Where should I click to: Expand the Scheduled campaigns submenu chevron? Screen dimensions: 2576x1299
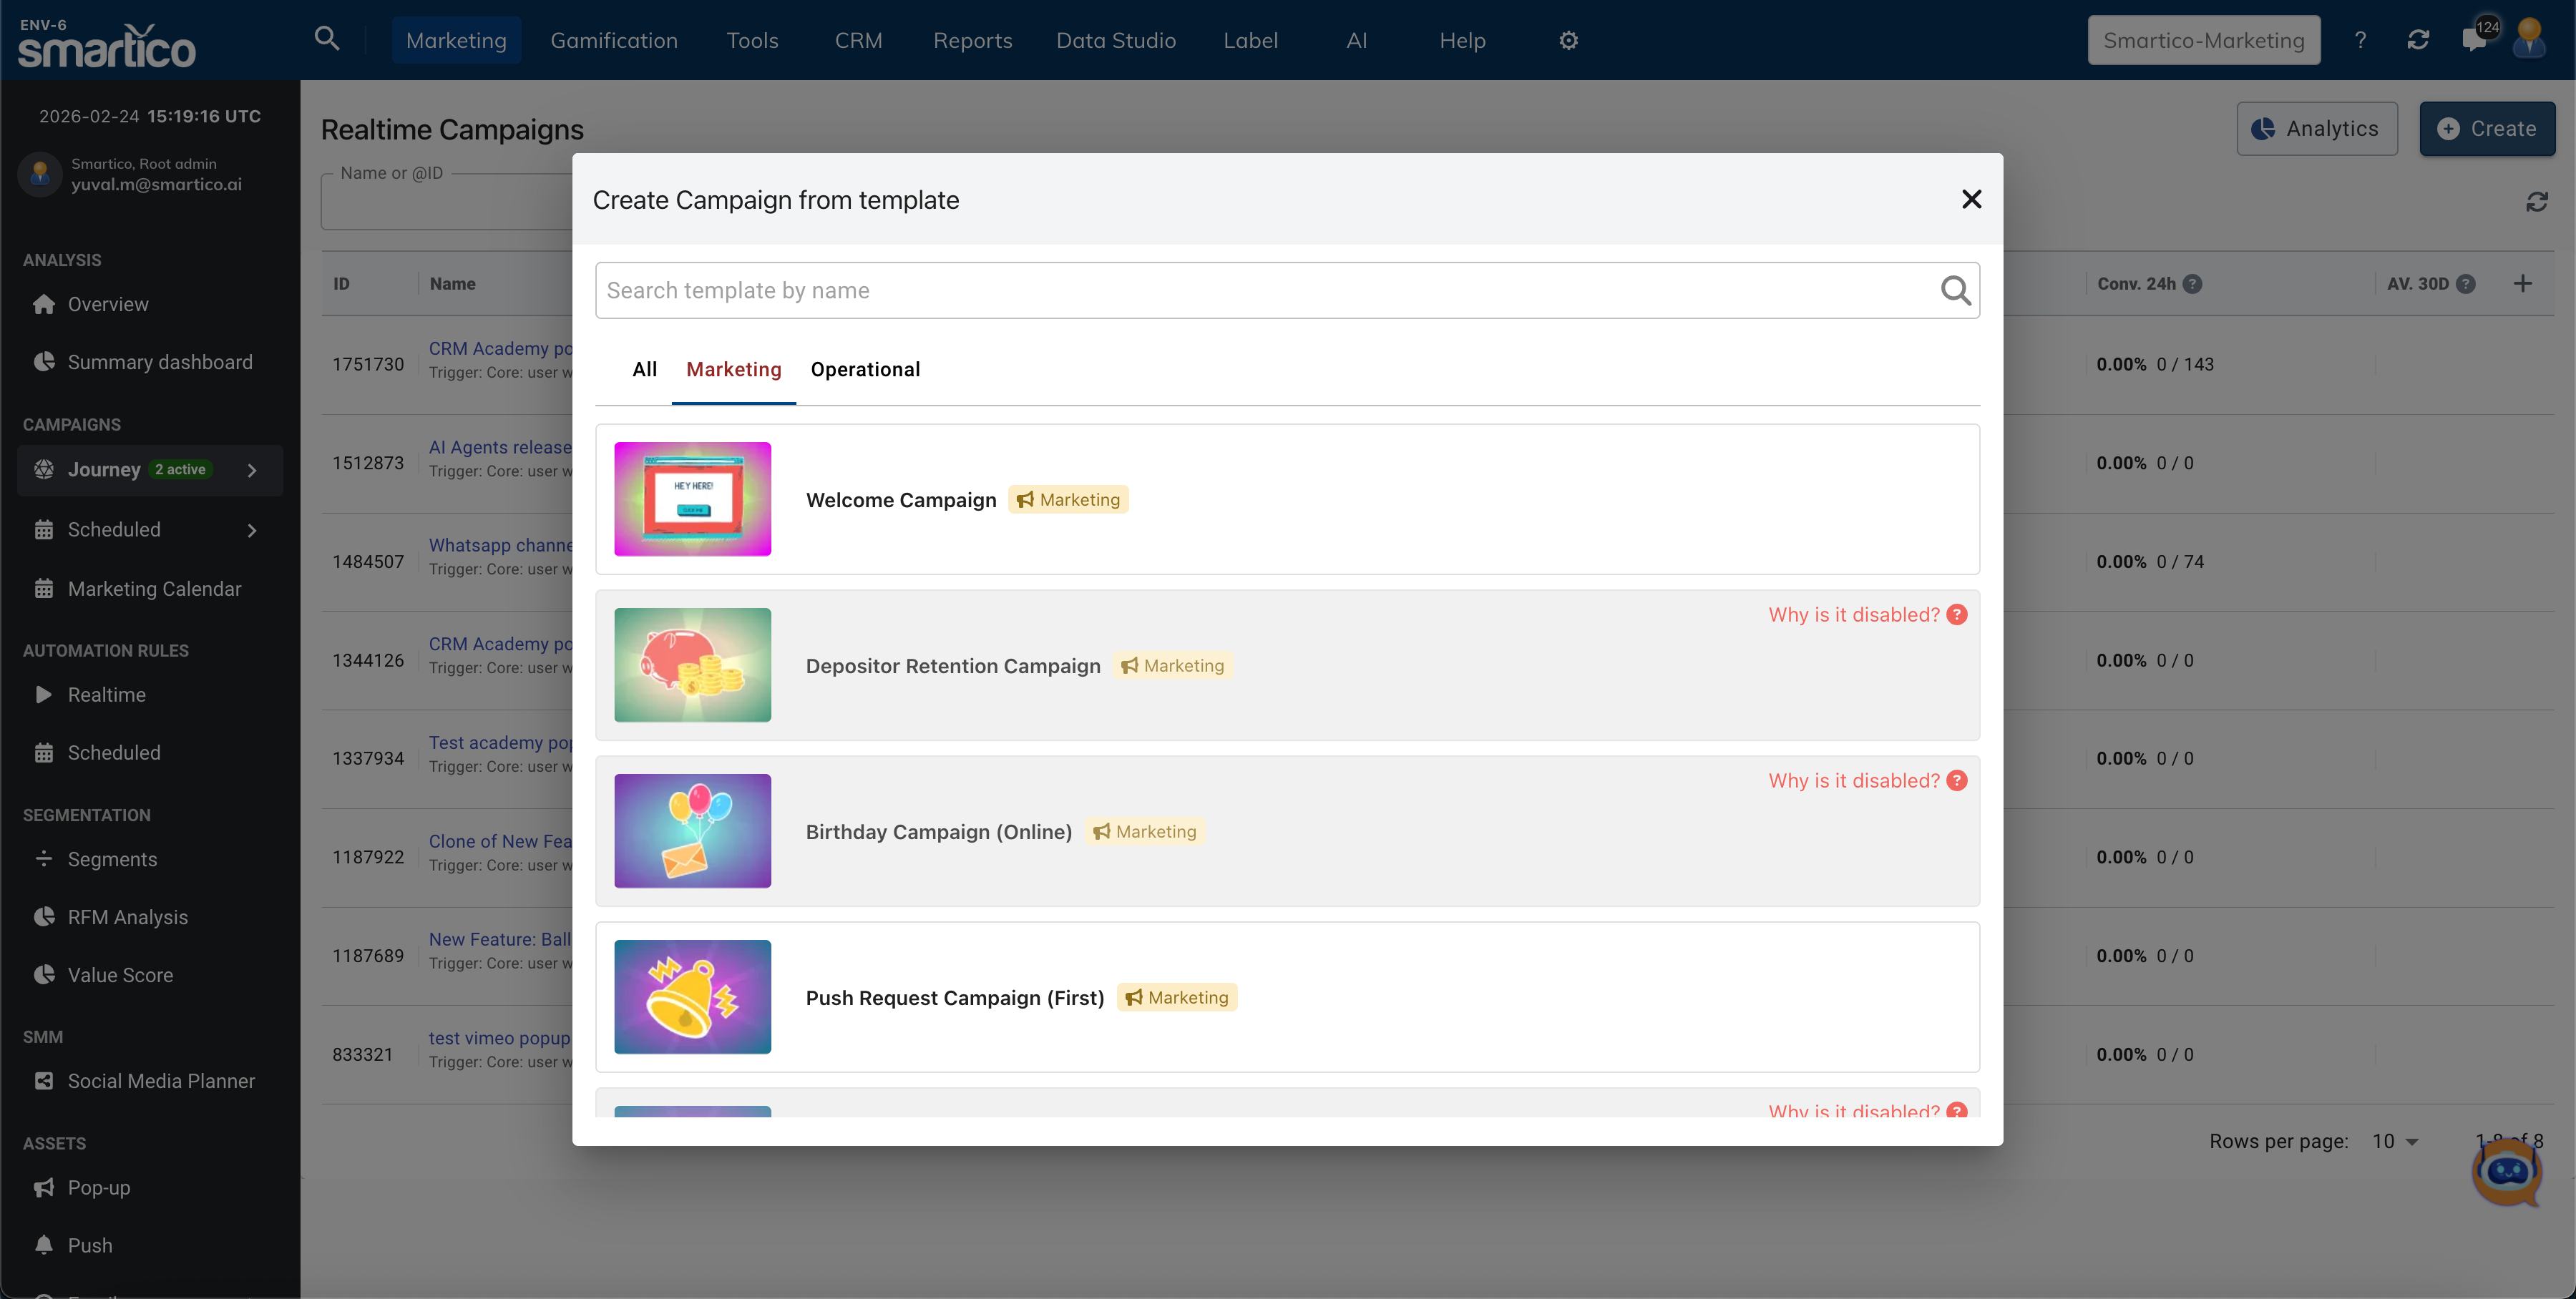click(x=252, y=530)
